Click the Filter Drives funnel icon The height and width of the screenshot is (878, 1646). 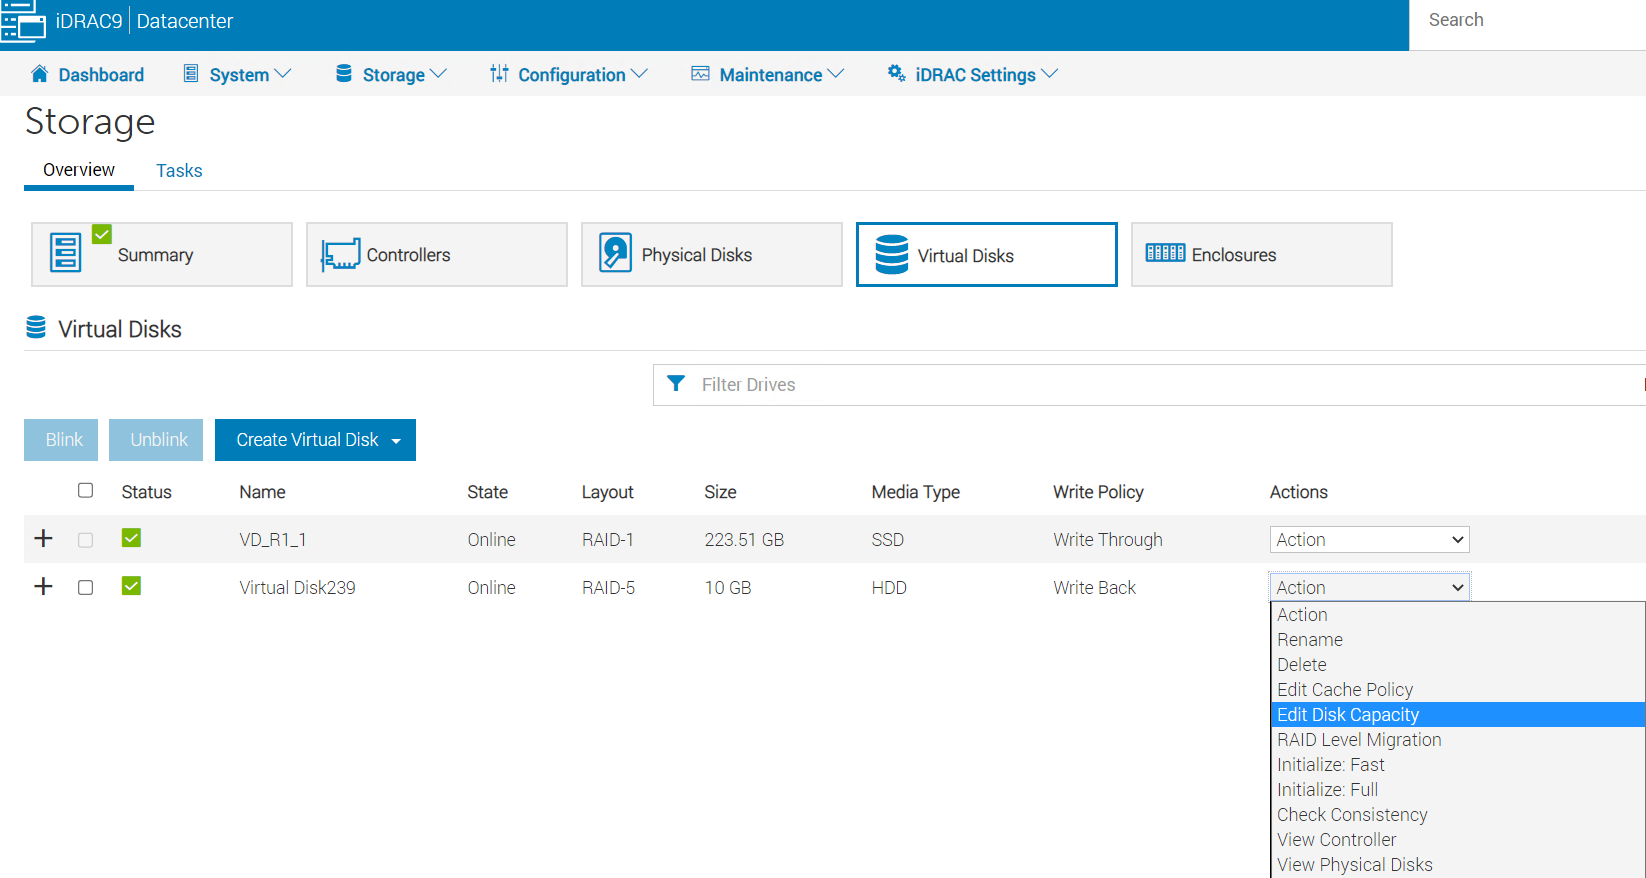pyautogui.click(x=676, y=384)
